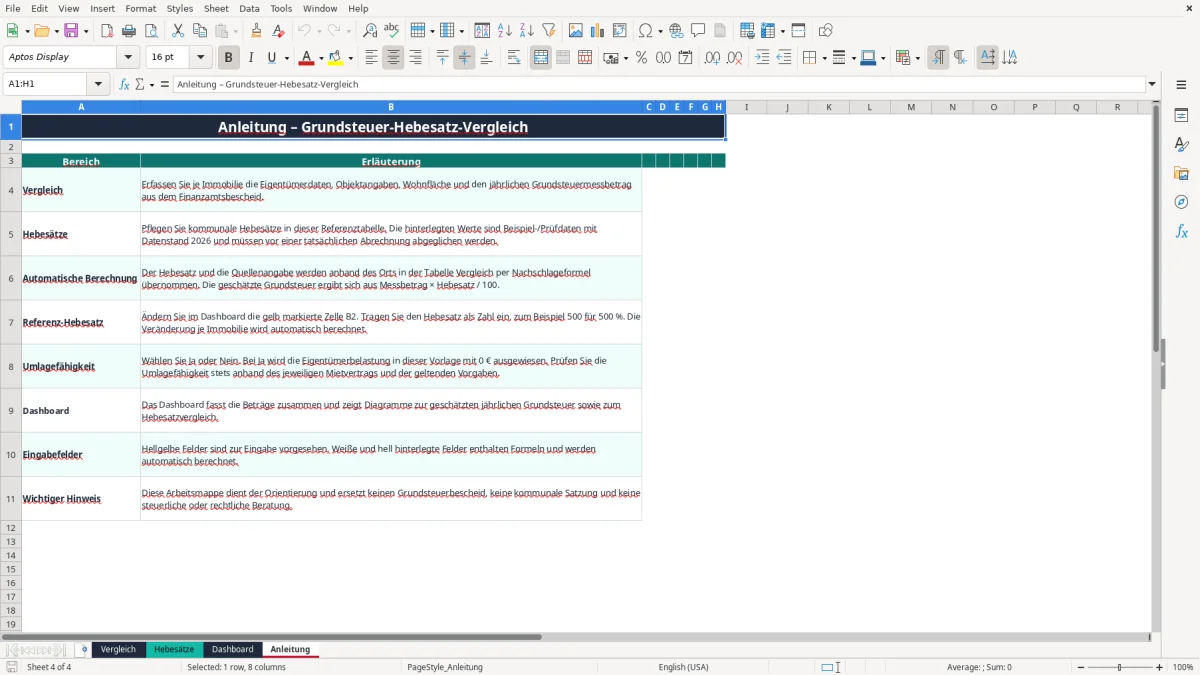Toggle Merge and Center Cells

541,58
